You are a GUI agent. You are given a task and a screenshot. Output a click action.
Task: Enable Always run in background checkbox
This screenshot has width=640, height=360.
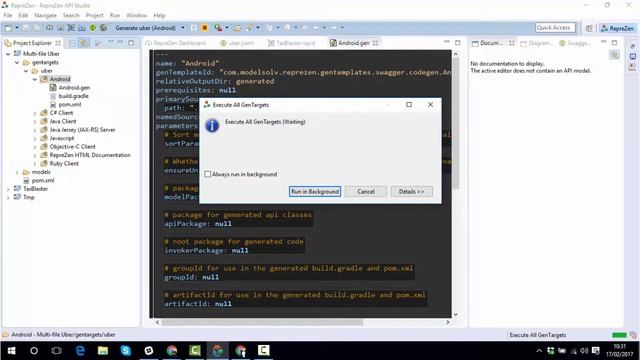click(x=208, y=174)
